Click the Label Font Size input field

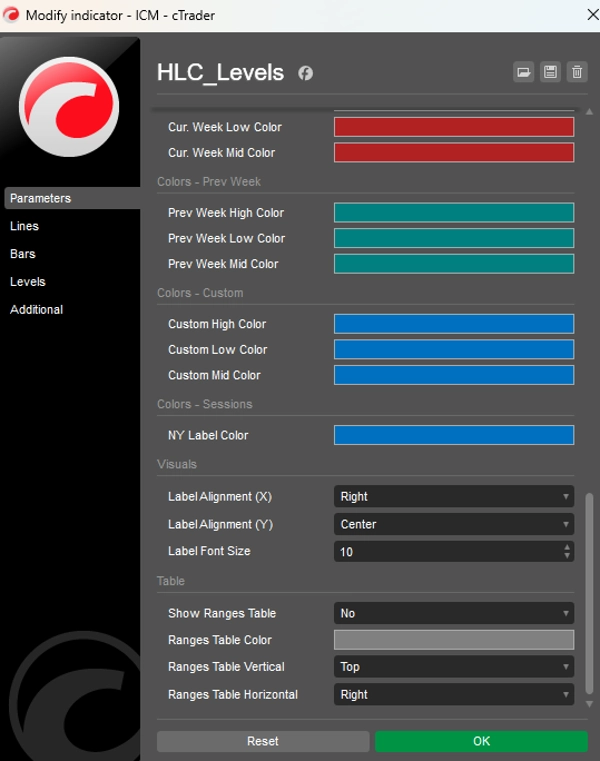coord(446,552)
